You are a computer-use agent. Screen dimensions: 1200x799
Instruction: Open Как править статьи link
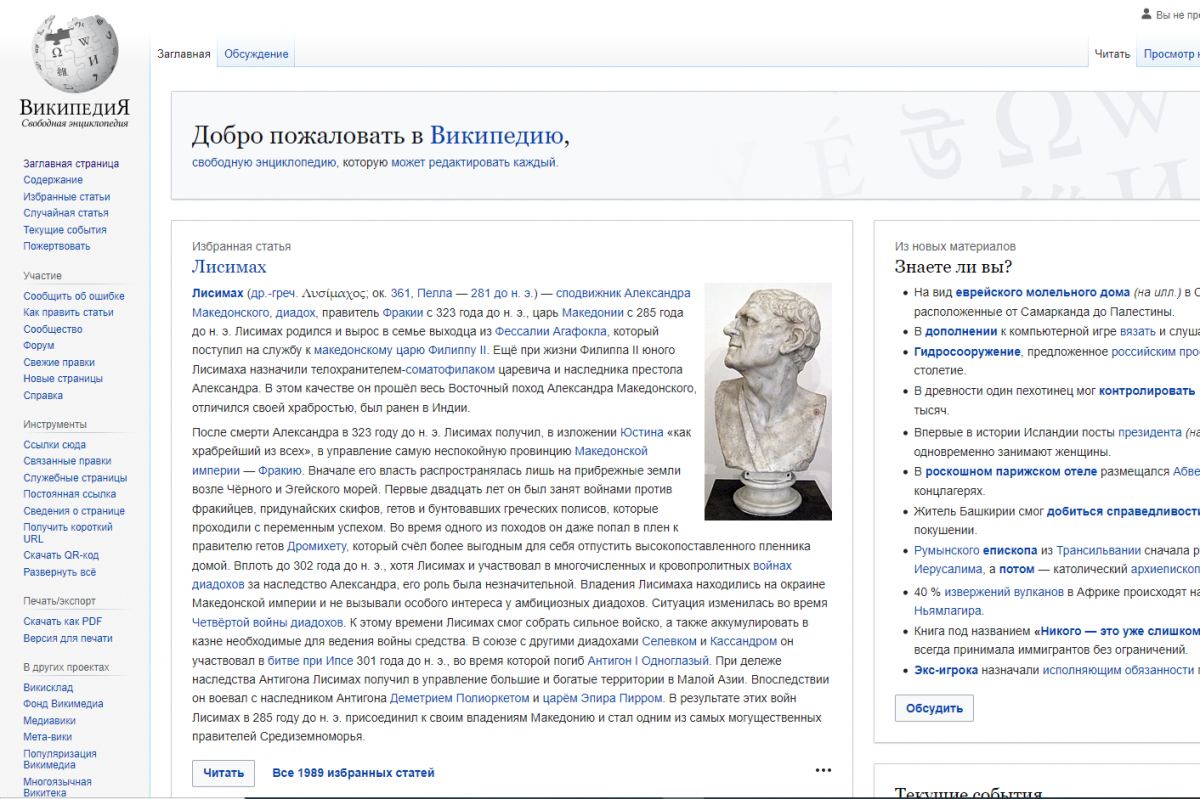pyautogui.click(x=69, y=312)
